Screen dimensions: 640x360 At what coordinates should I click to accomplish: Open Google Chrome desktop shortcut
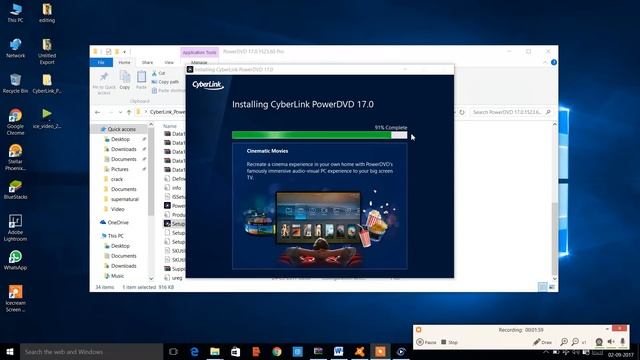[16, 122]
